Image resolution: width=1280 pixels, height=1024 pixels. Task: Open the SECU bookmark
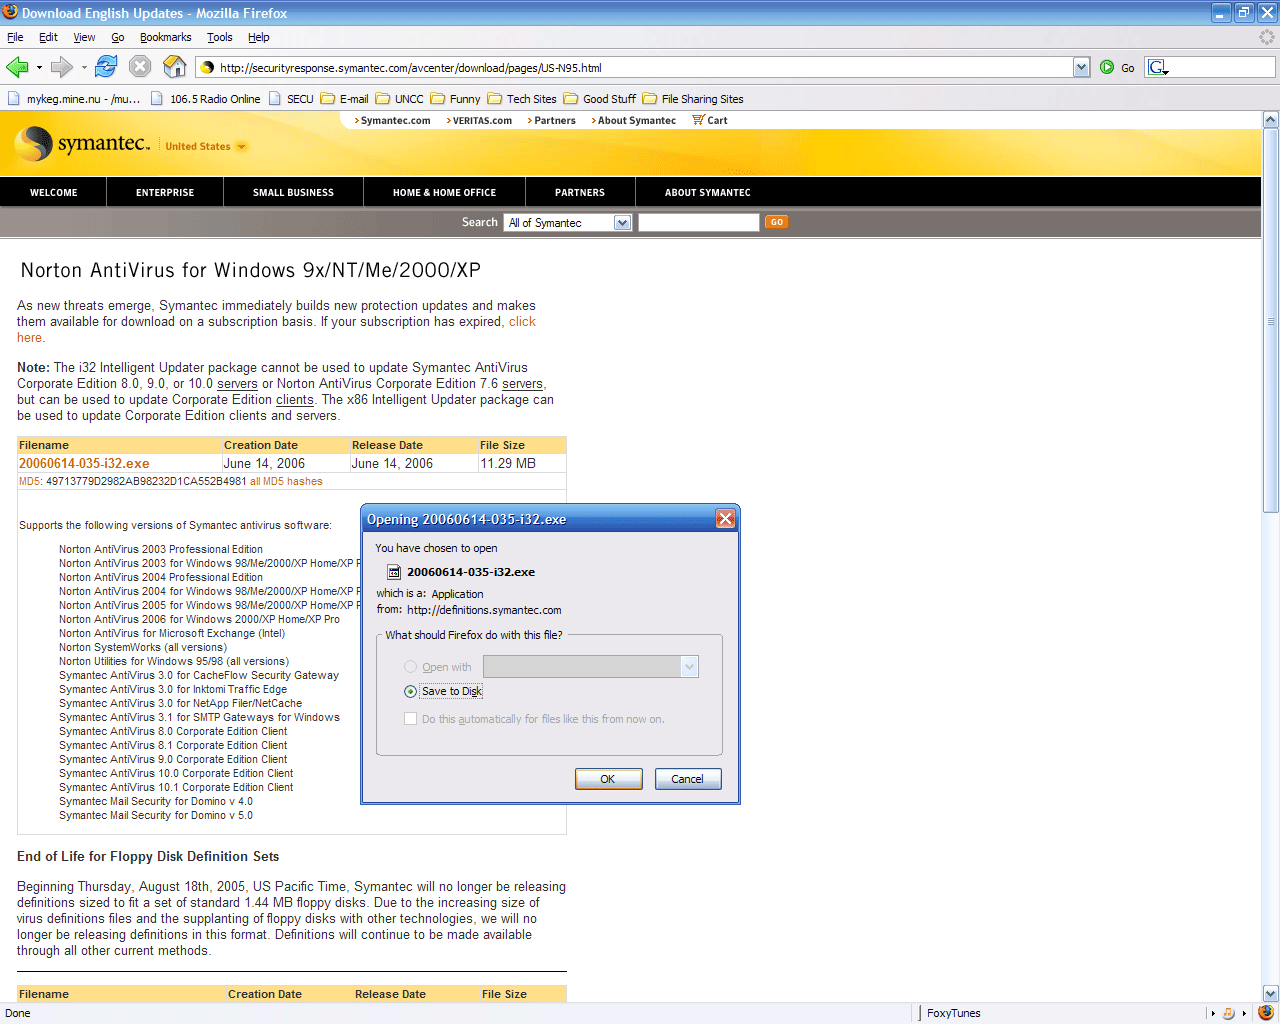pos(291,99)
